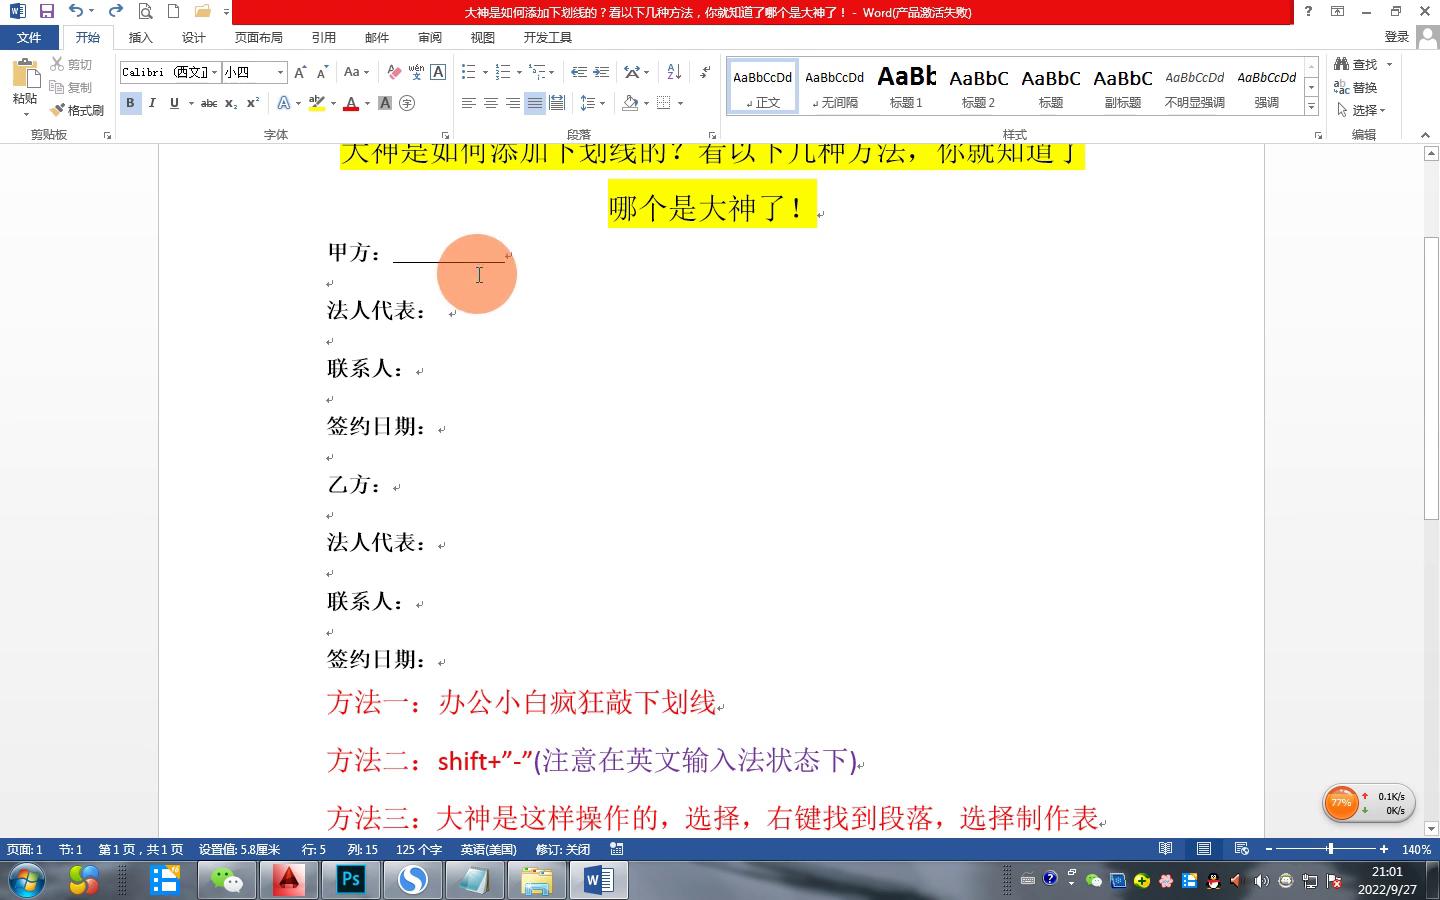Click the increase indent icon

(x=601, y=72)
